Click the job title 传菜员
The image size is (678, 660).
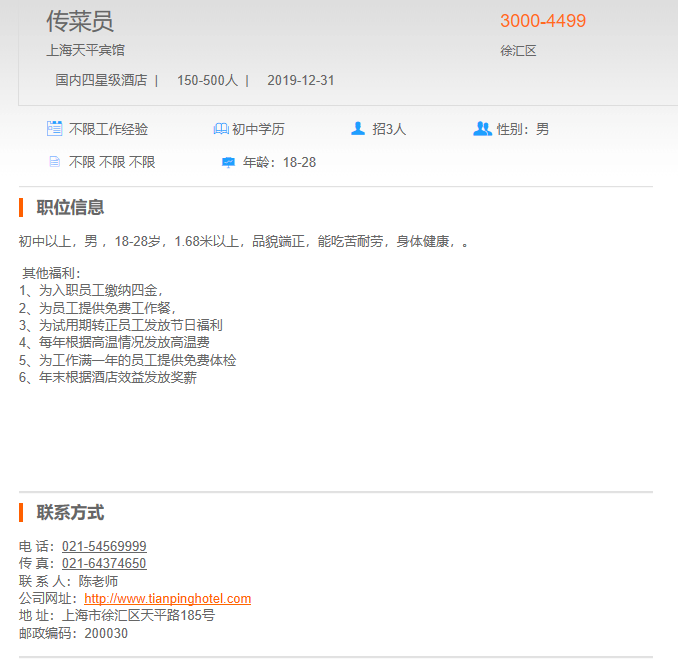(80, 21)
